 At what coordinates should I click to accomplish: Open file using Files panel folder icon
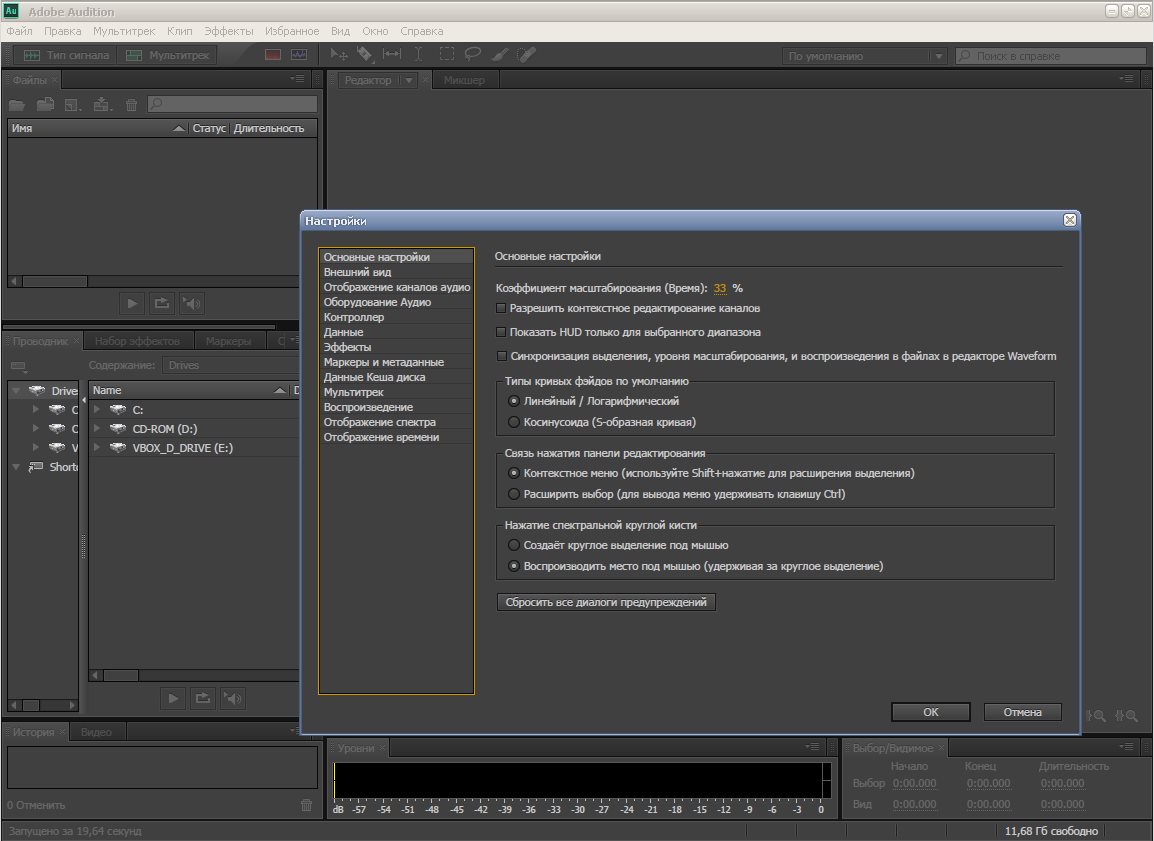(17, 104)
